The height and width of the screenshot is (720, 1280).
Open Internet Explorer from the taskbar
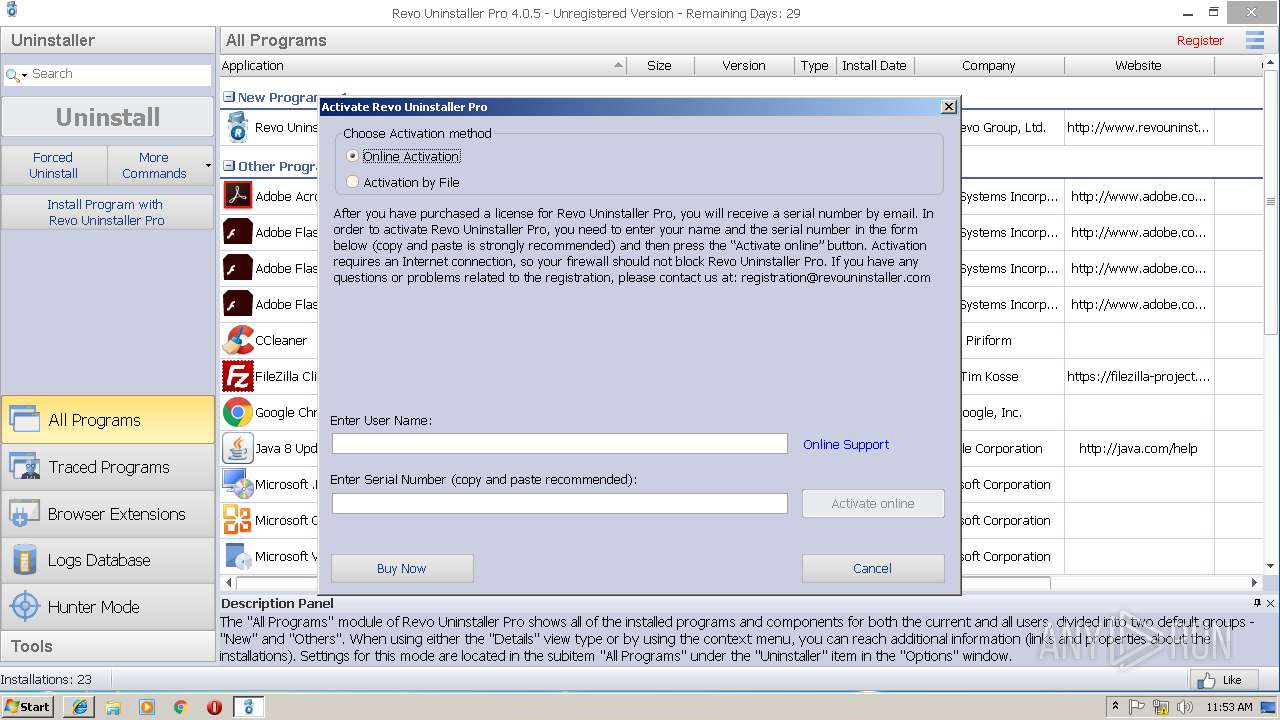[x=79, y=707]
